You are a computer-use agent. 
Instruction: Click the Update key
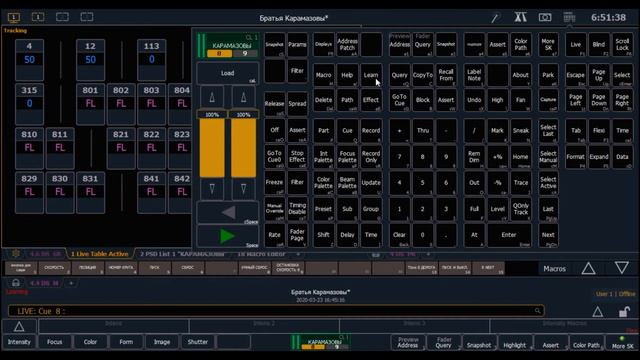(371, 182)
